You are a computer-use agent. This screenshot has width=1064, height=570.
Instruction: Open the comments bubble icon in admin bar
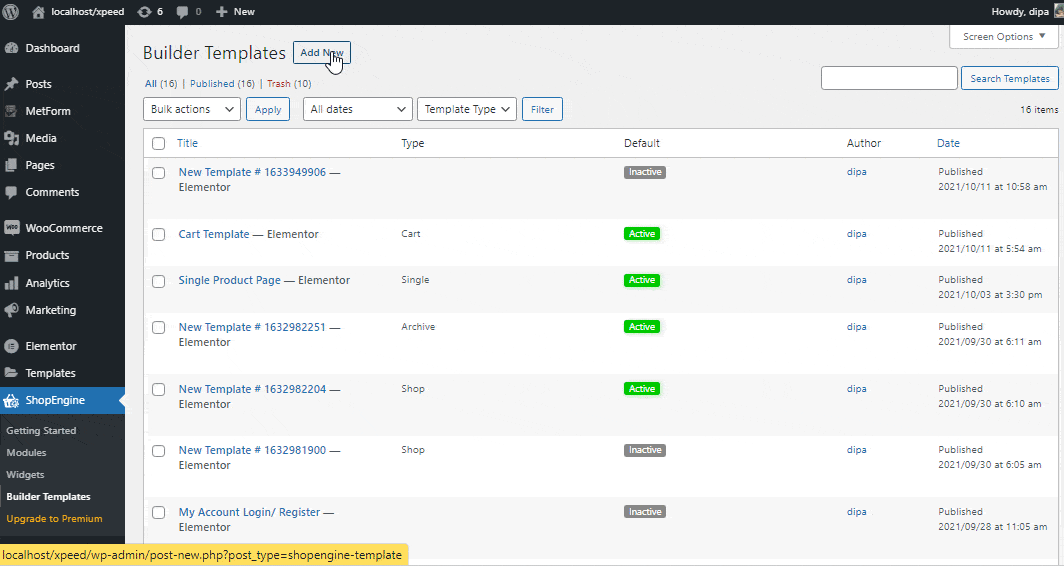pos(183,12)
